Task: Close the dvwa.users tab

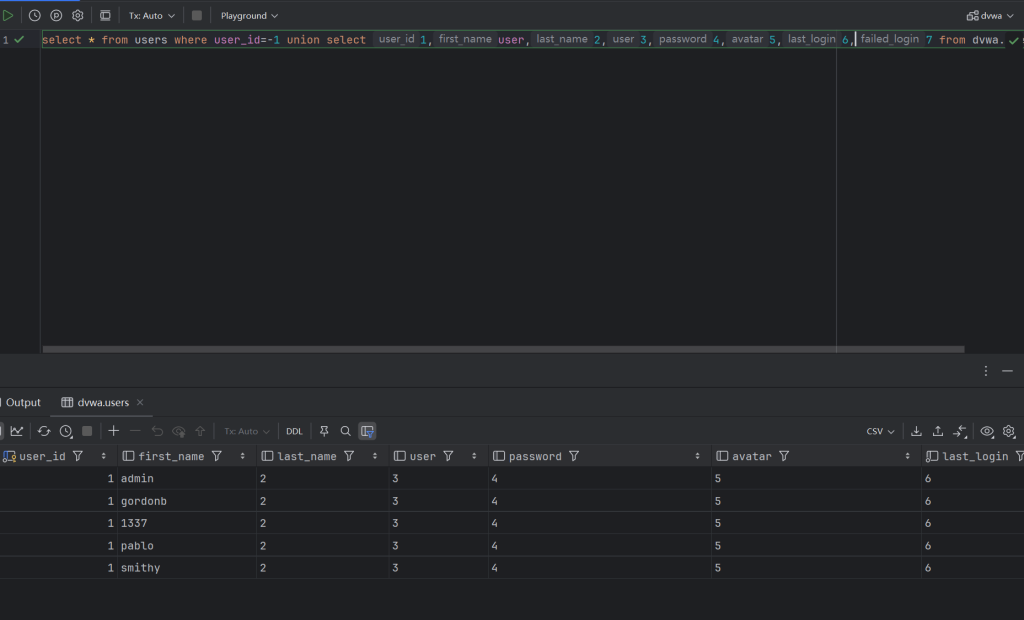Action: (x=140, y=402)
